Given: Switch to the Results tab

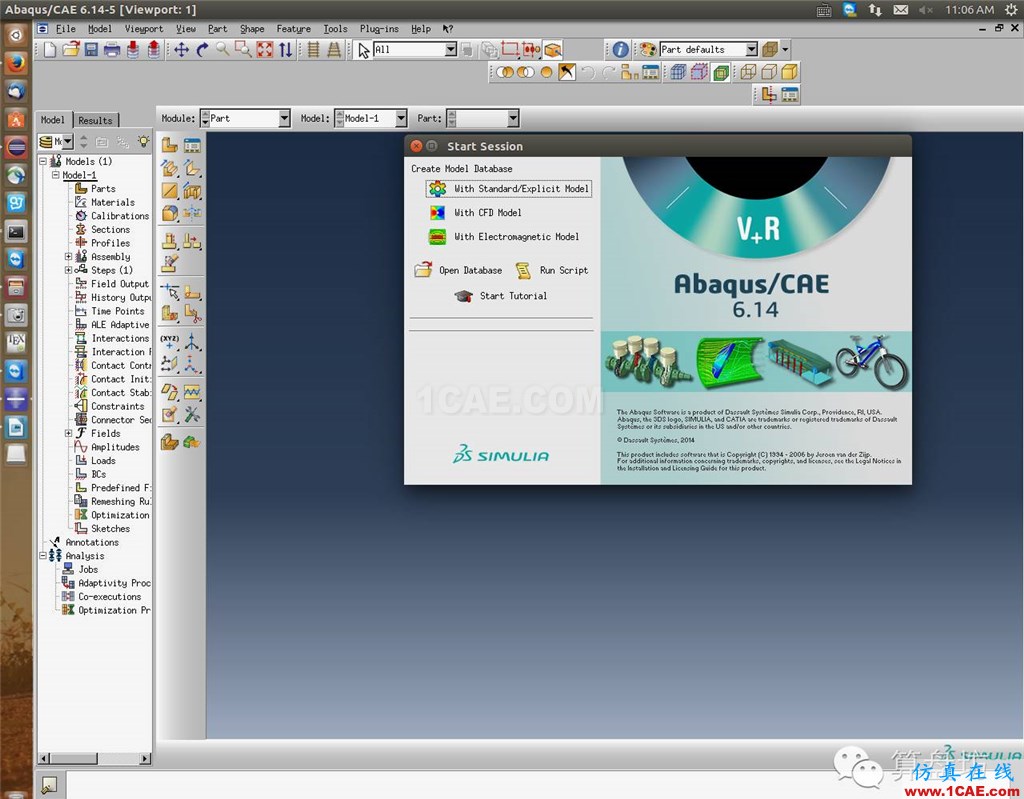Looking at the screenshot, I should pyautogui.click(x=95, y=120).
